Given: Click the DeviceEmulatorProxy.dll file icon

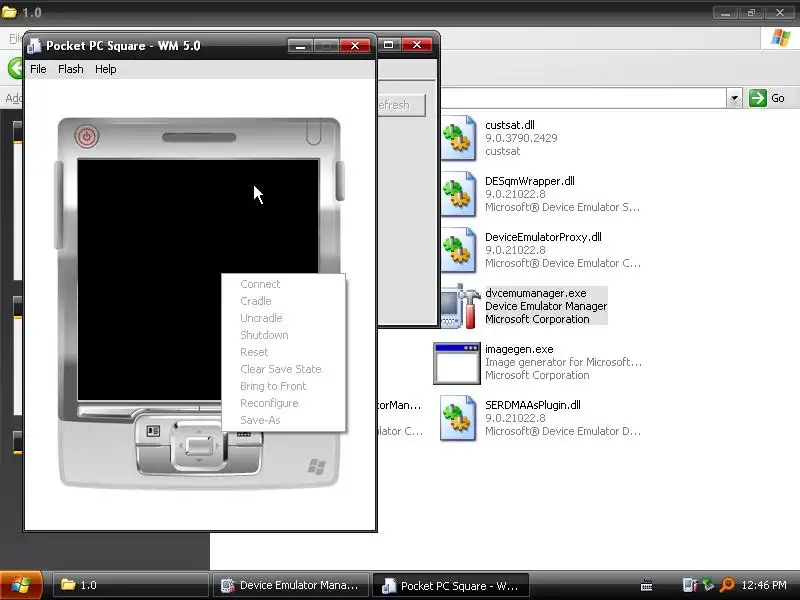Looking at the screenshot, I should click(x=459, y=250).
